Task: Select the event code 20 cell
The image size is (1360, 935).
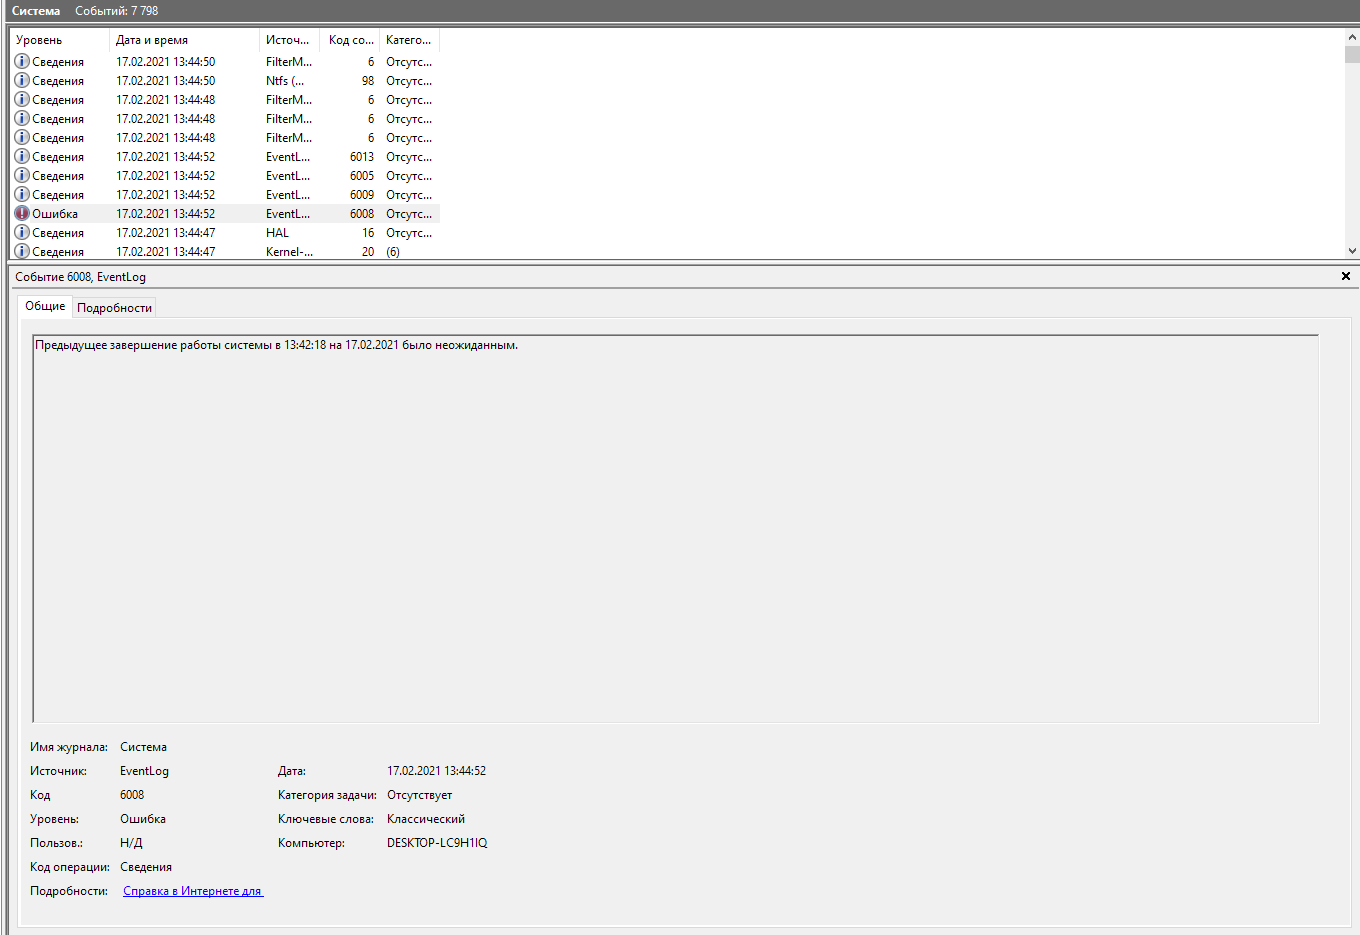Action: click(368, 252)
